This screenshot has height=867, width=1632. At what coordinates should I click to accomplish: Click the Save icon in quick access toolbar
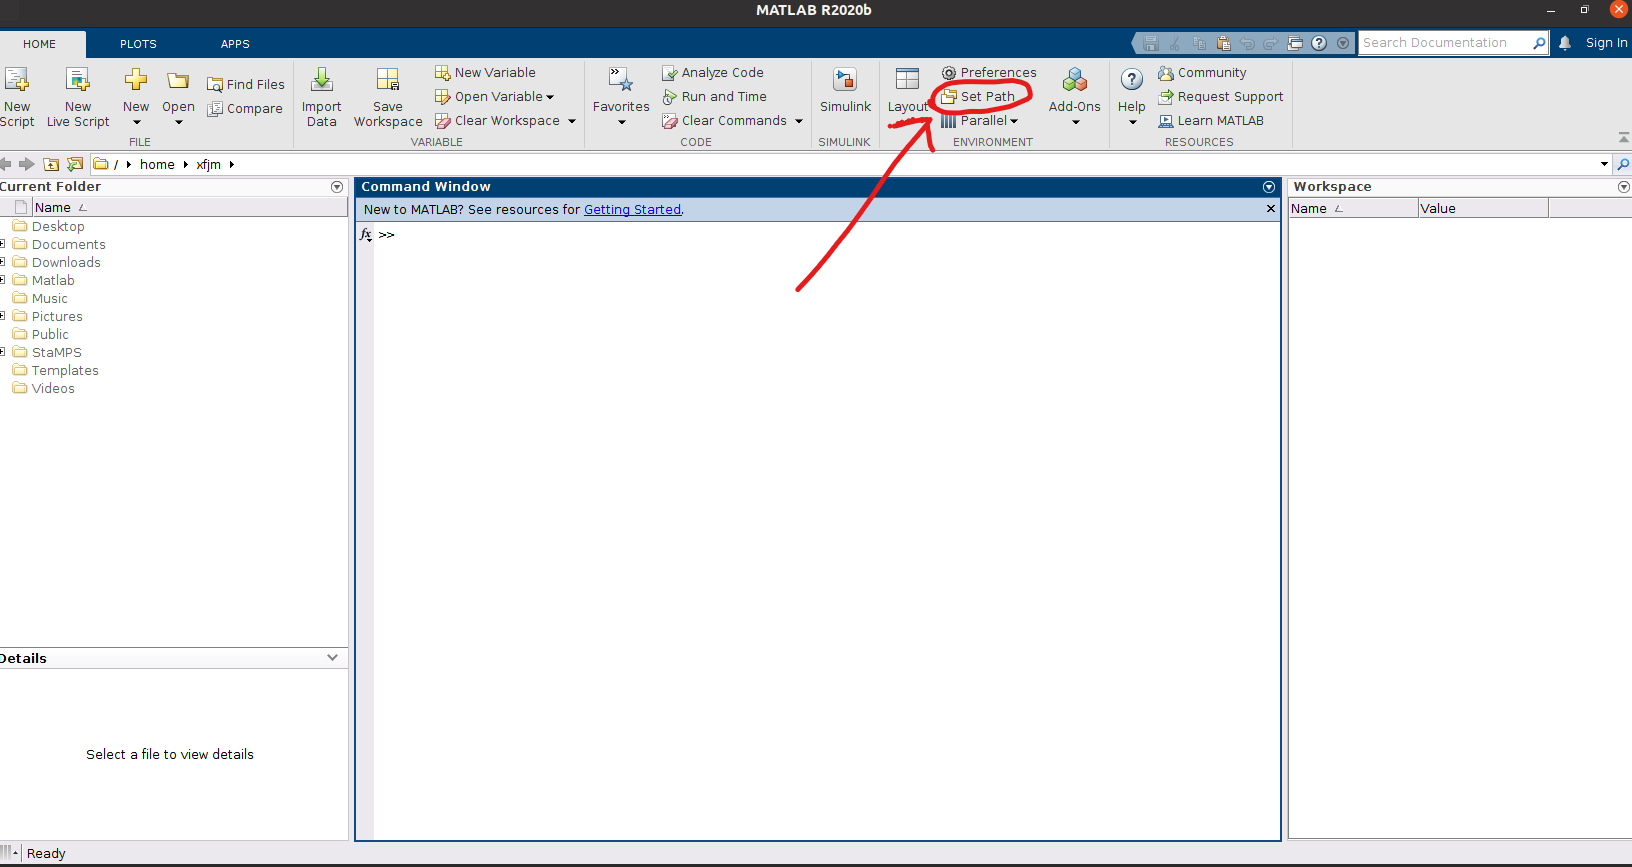point(1151,43)
